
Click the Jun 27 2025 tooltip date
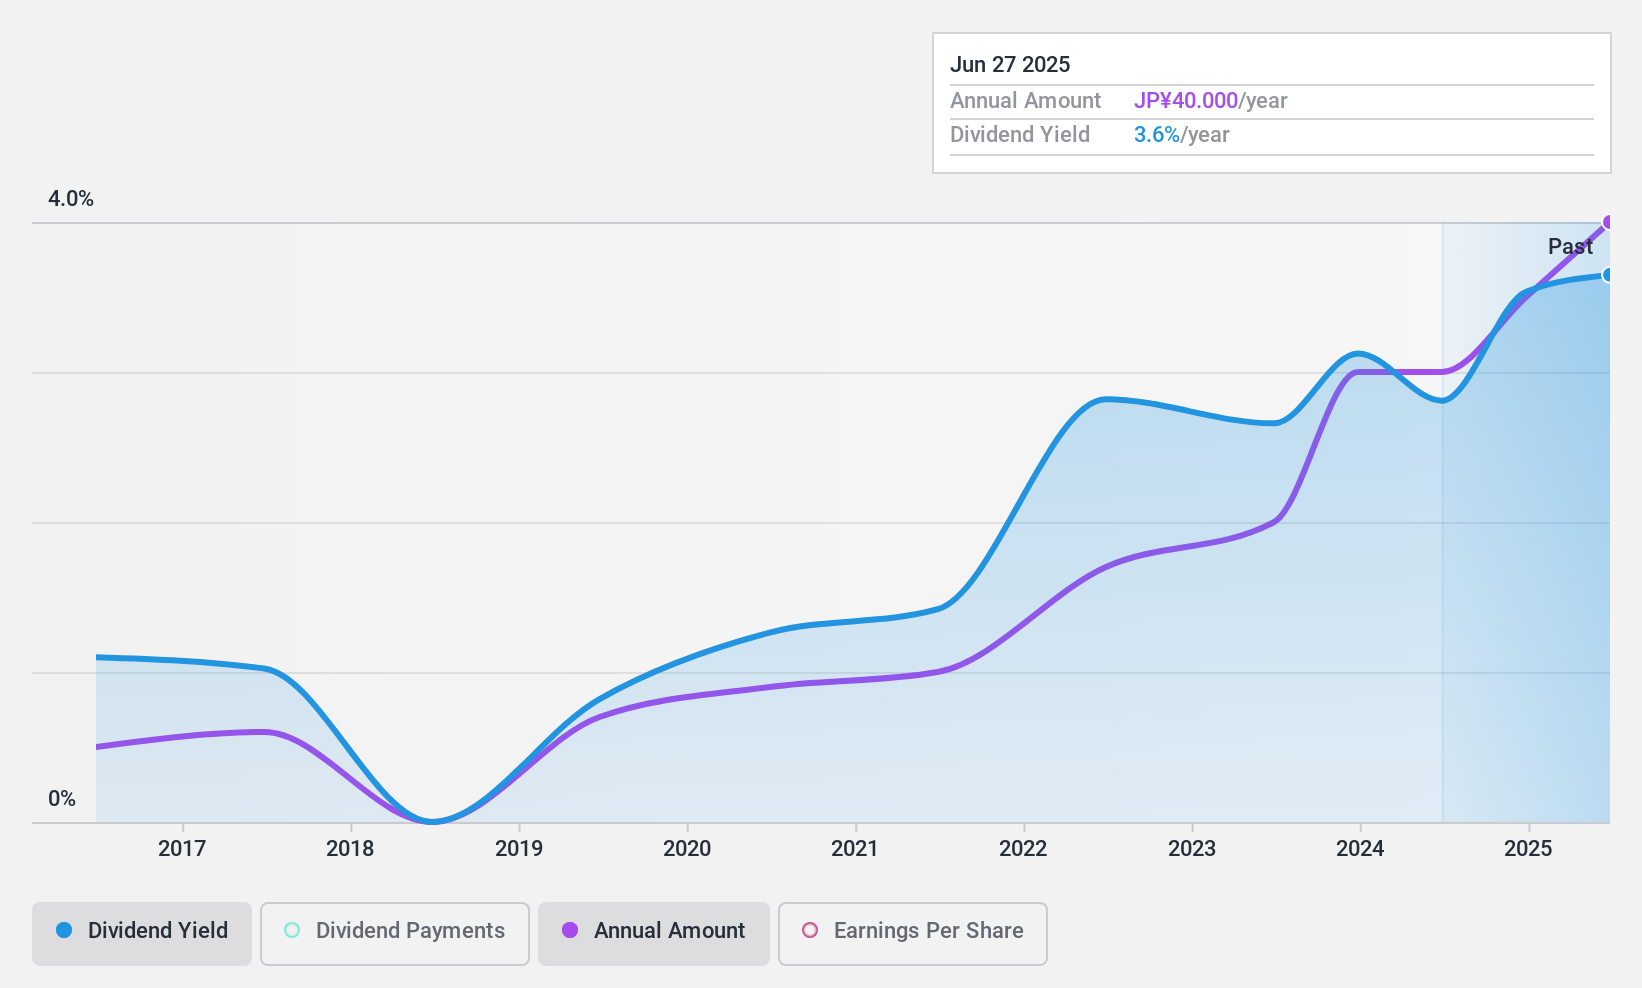[1010, 65]
